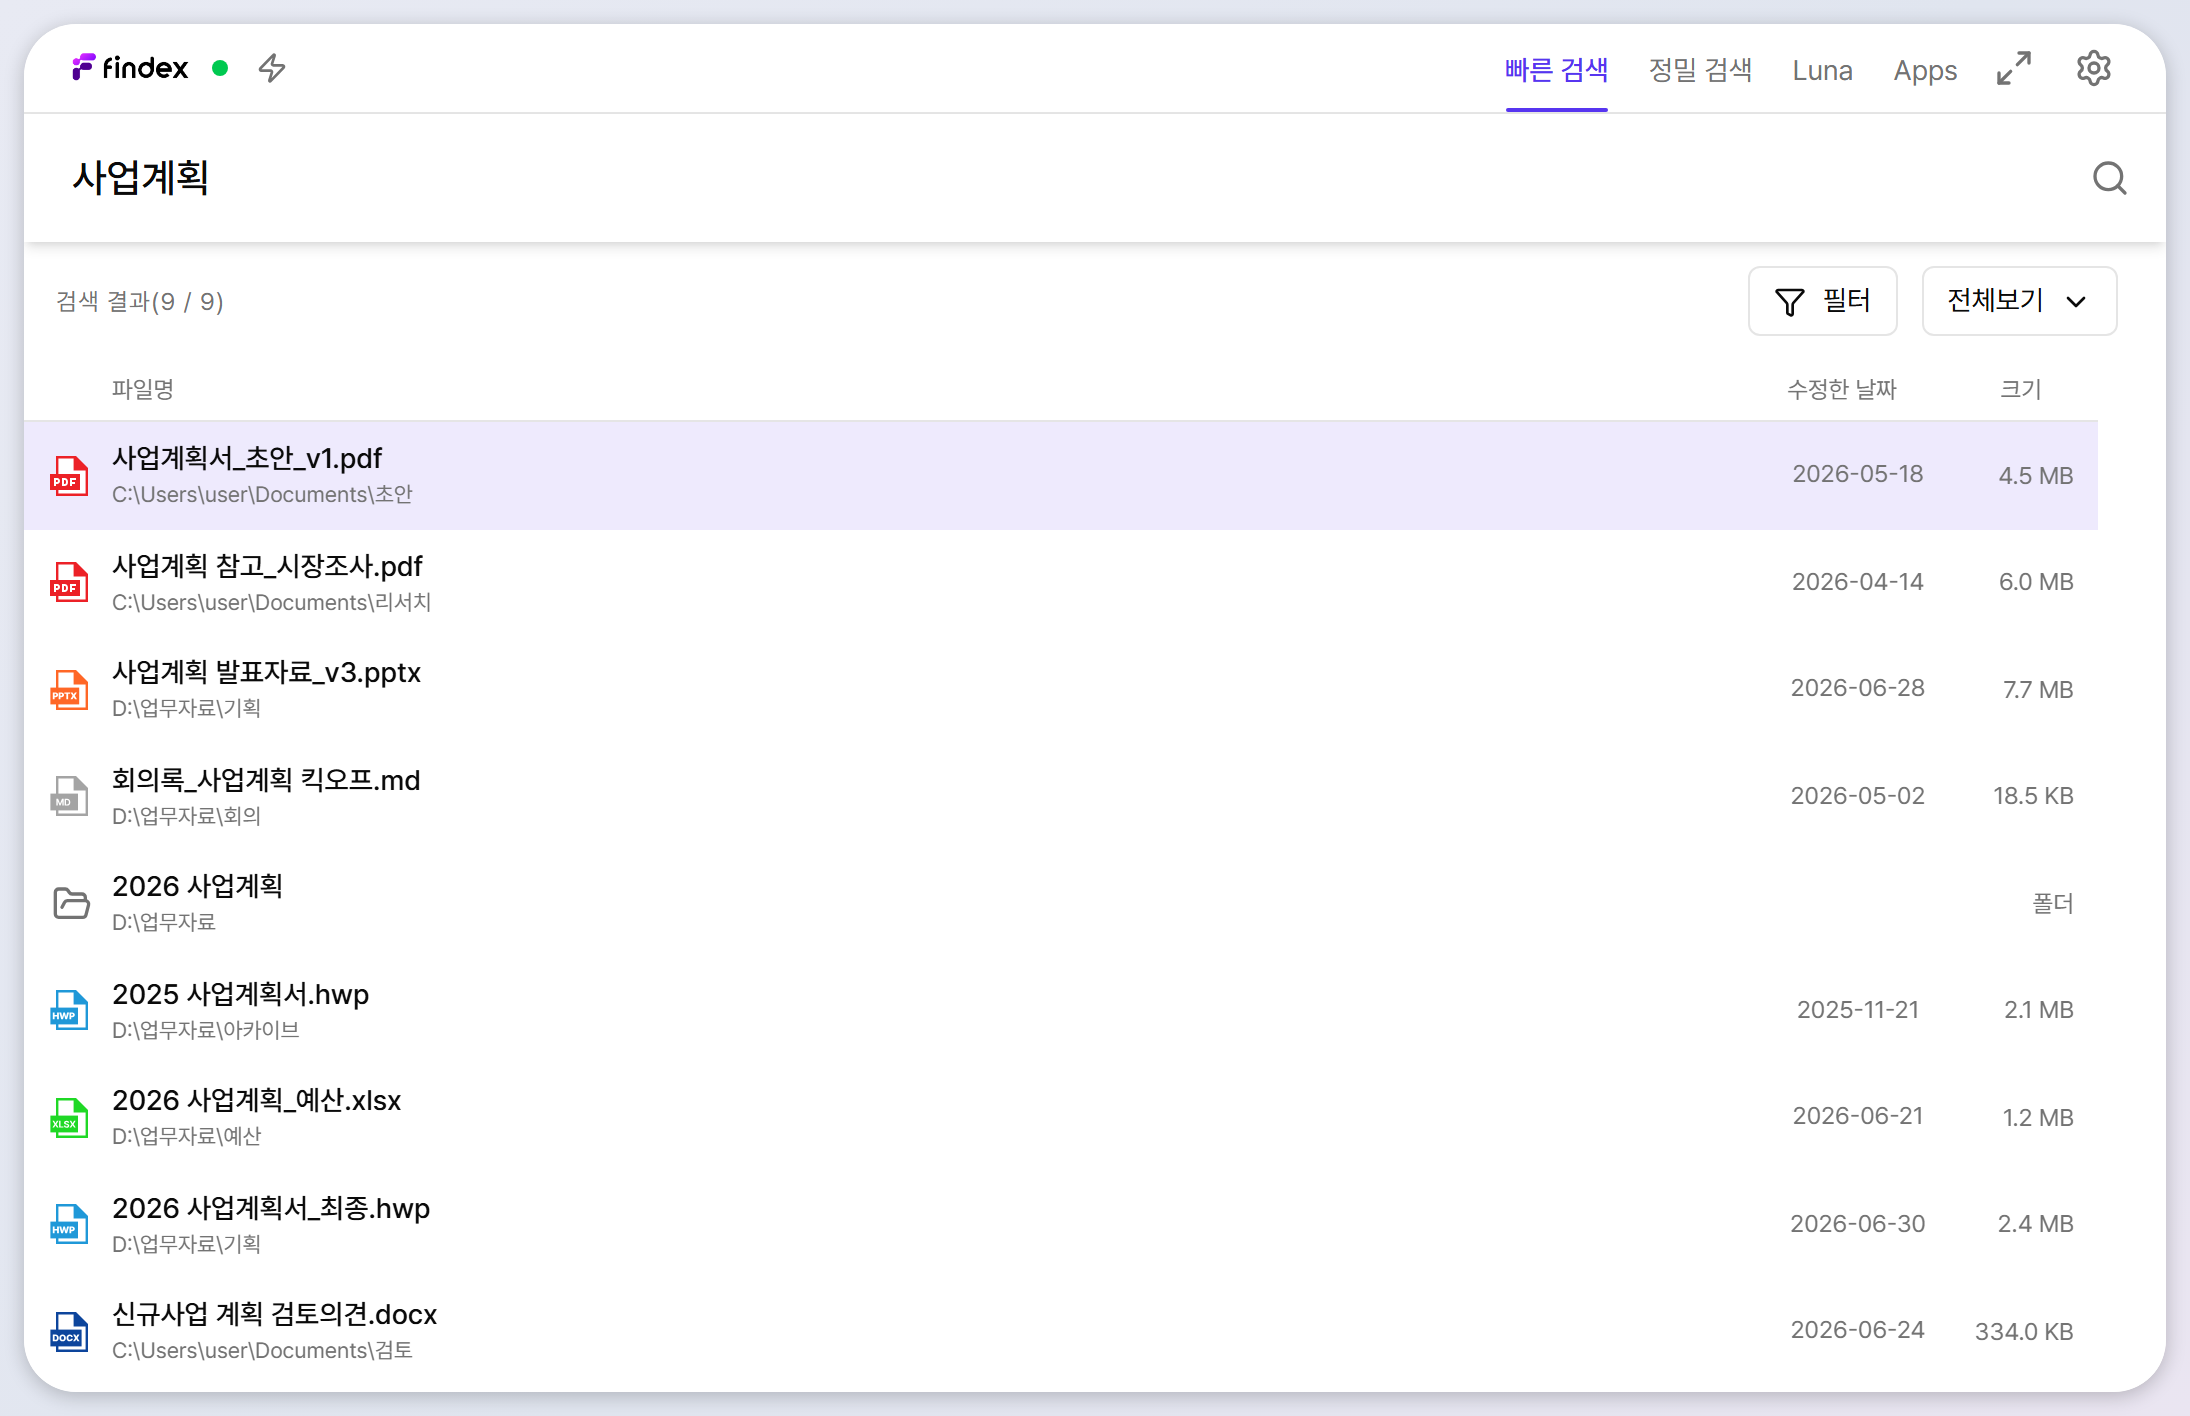Click the date 2026-04-14
2190x1416 pixels.
(x=1857, y=582)
